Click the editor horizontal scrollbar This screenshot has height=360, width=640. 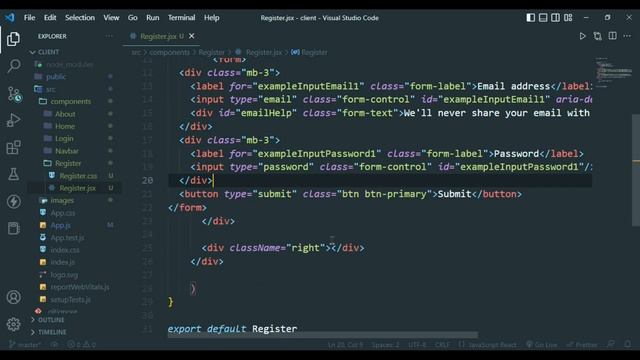point(322,335)
